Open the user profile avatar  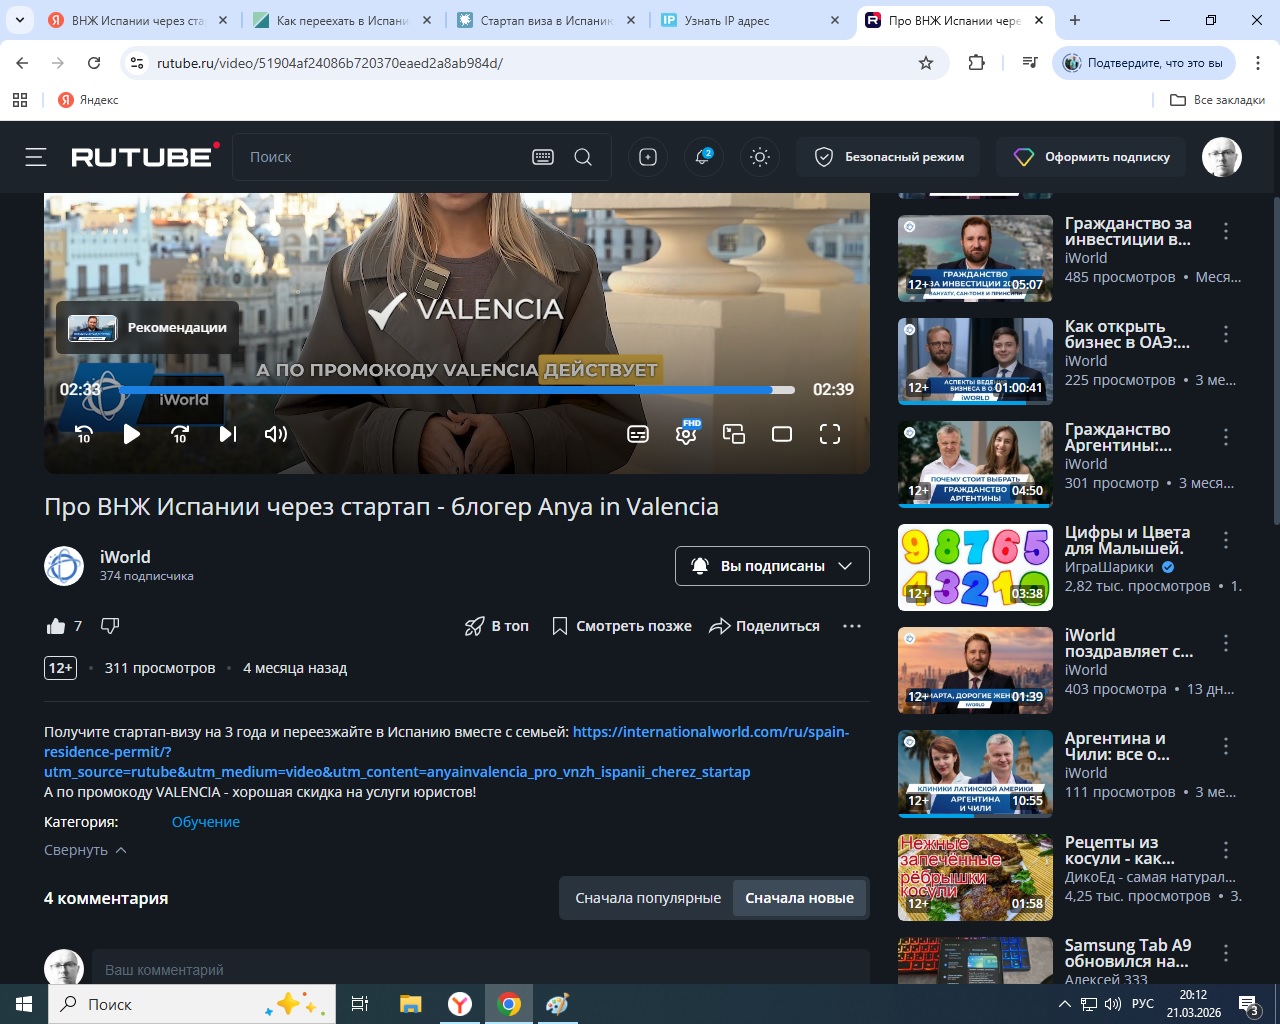[x=1221, y=157]
